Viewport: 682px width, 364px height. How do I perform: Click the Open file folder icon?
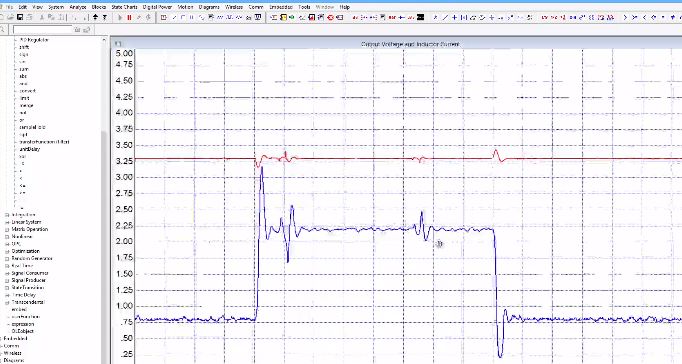point(11,17)
